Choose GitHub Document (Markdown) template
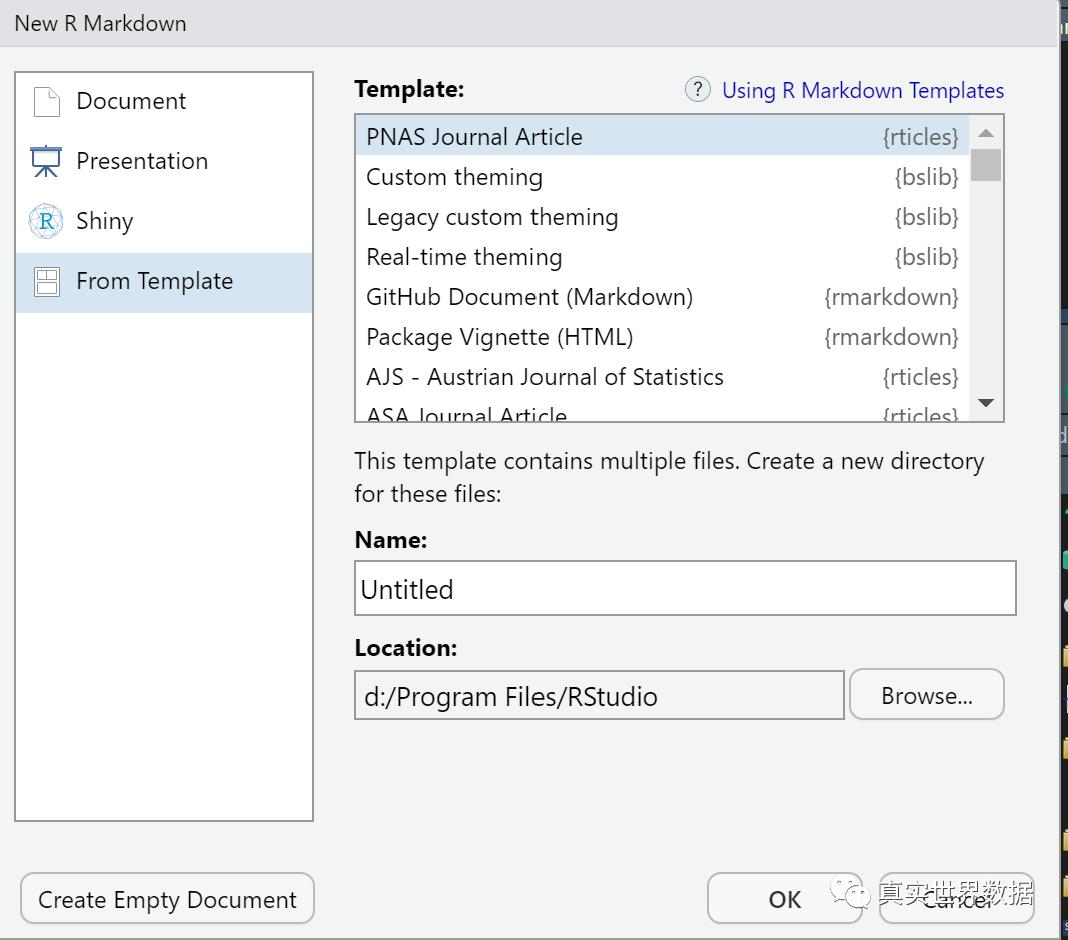 [x=529, y=297]
